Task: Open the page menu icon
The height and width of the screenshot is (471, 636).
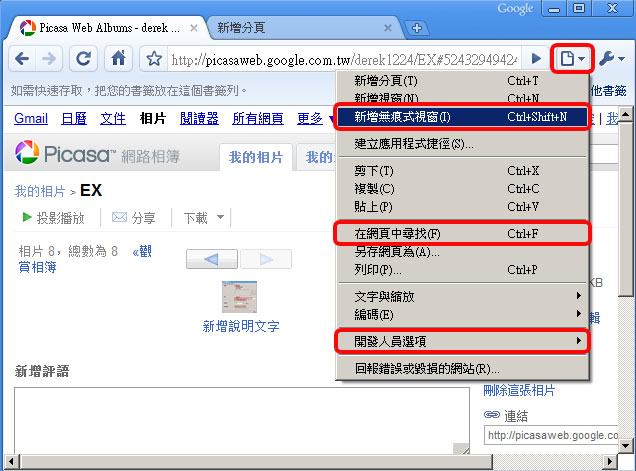Action: tap(572, 59)
